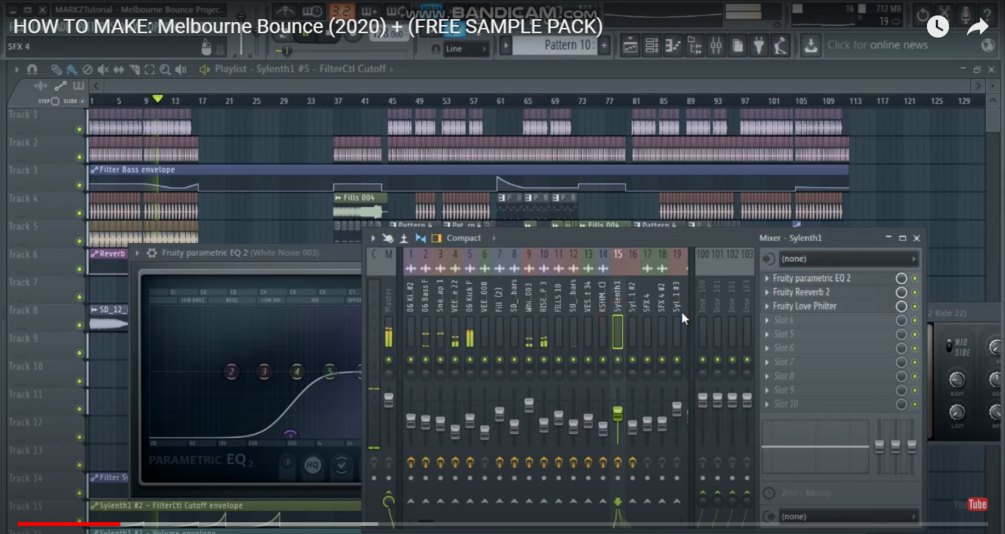The height and width of the screenshot is (534, 1005).
Task: Select the playlist Zoom magnifier tool
Action: (165, 69)
